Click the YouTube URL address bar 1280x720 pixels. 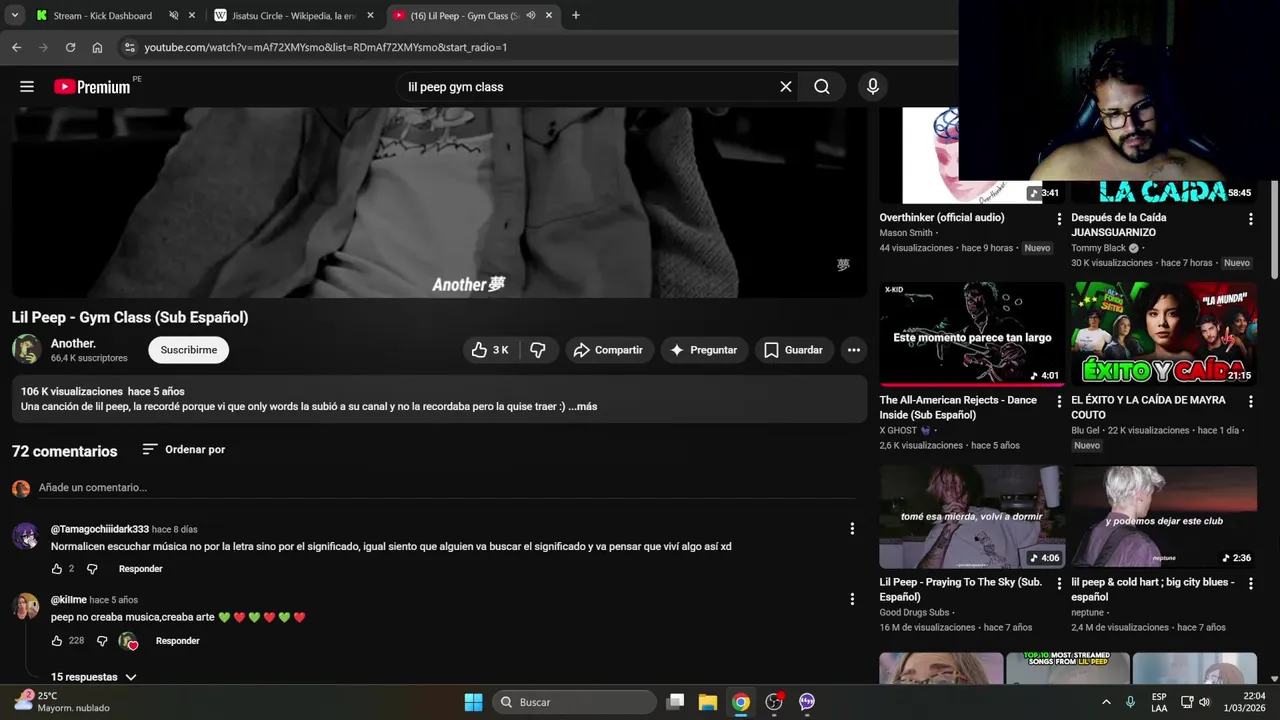coord(325,47)
